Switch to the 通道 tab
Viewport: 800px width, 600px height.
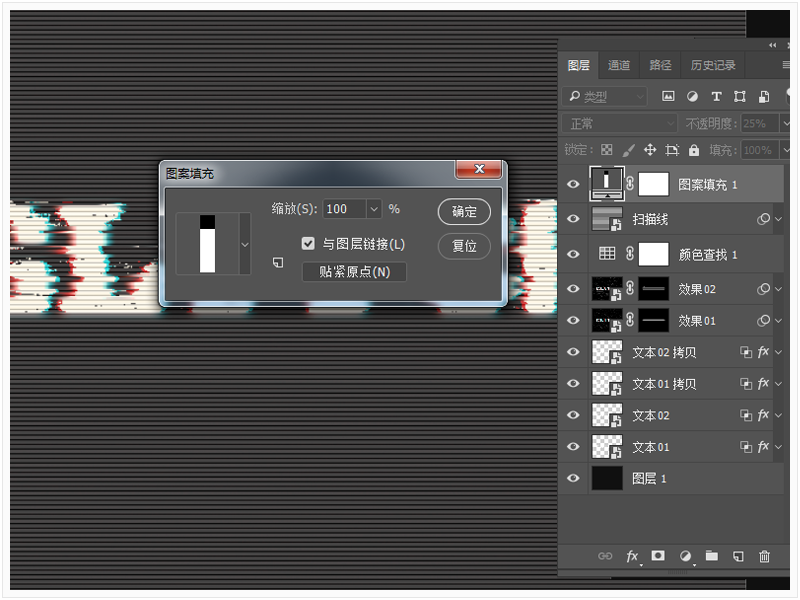[618, 65]
